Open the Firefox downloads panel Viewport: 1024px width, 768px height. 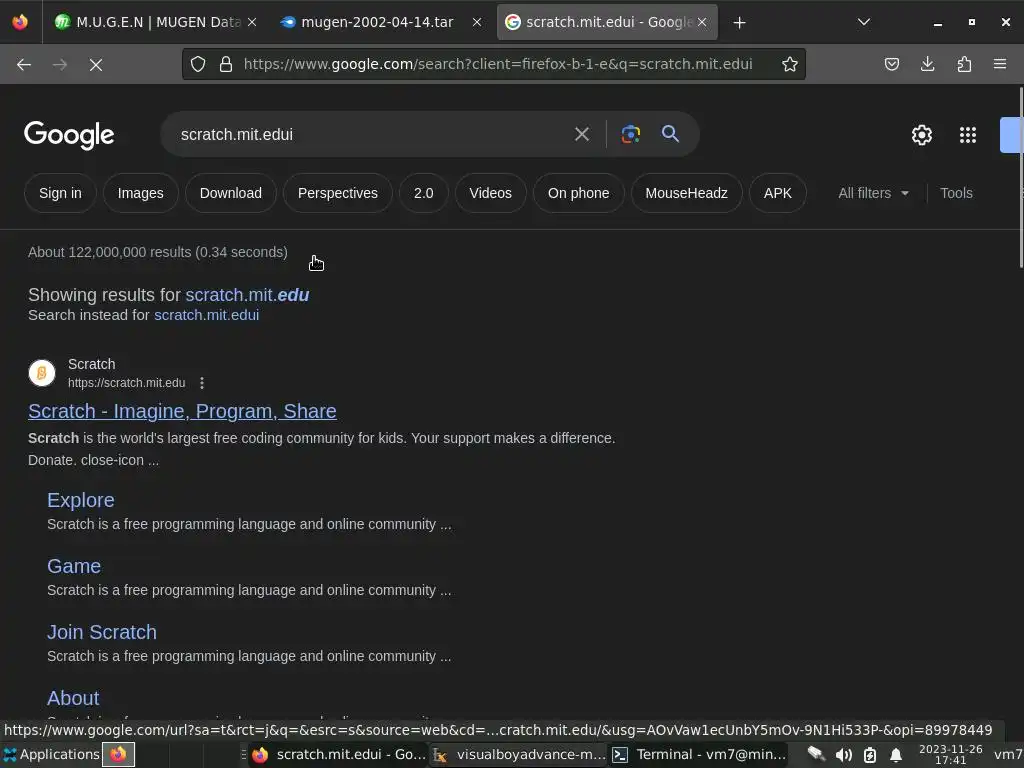pos(927,64)
